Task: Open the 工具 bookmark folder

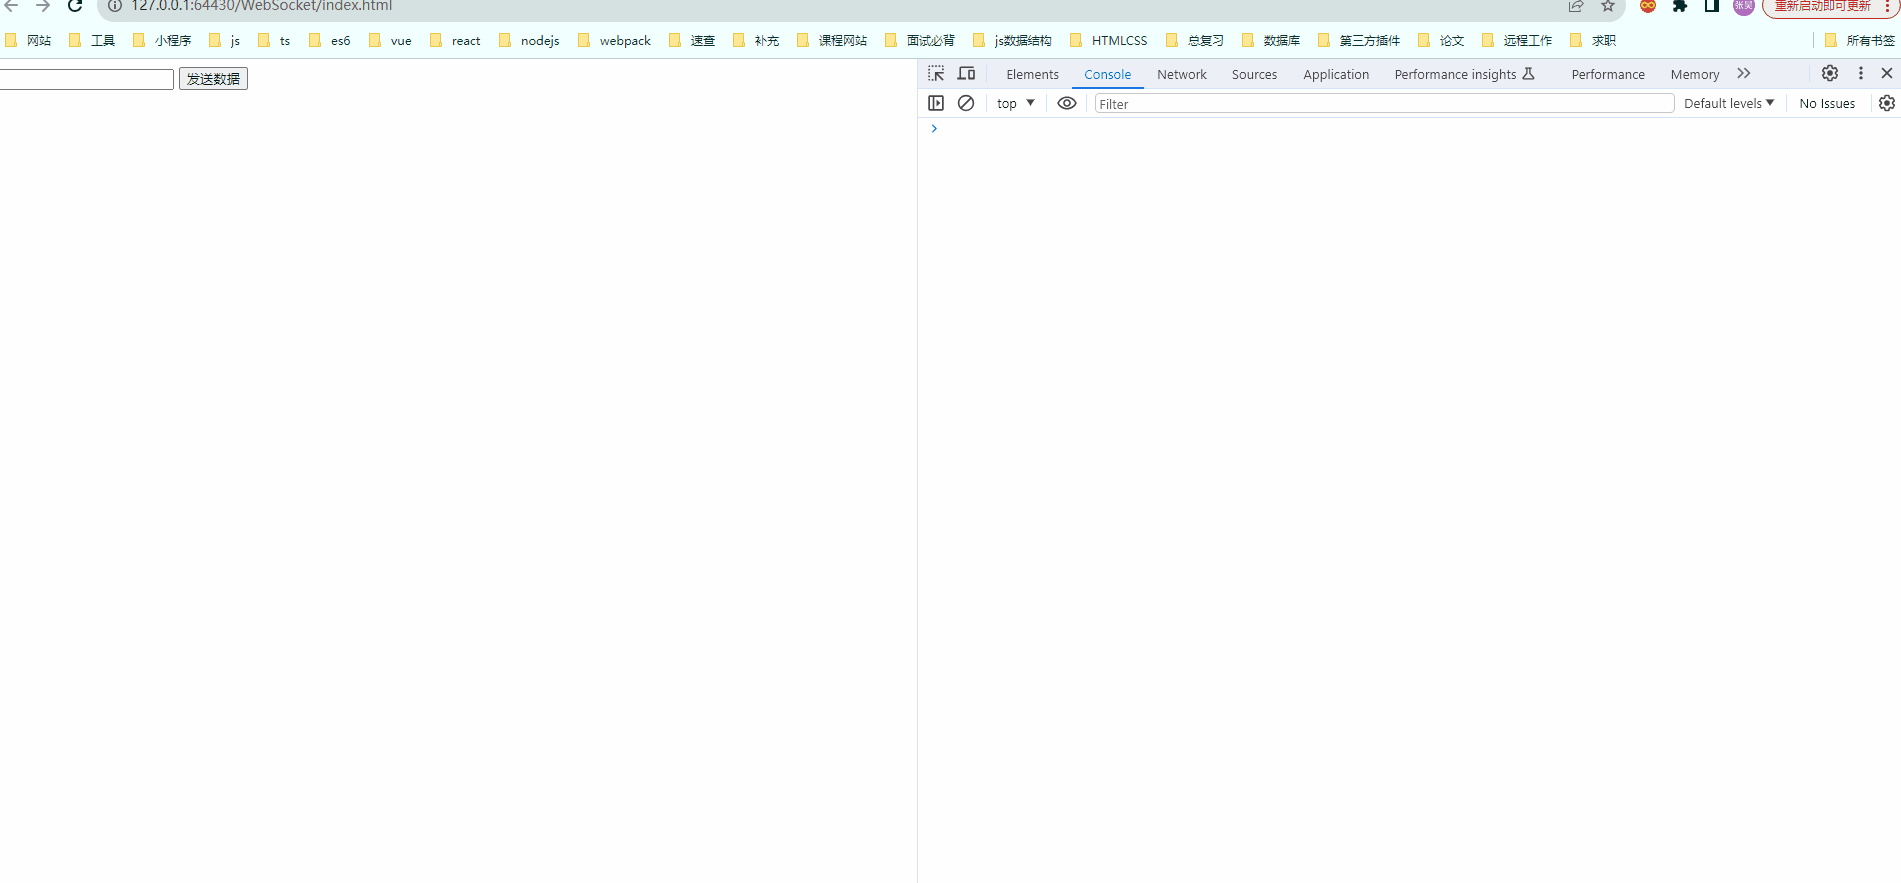Action: pyautogui.click(x=93, y=40)
